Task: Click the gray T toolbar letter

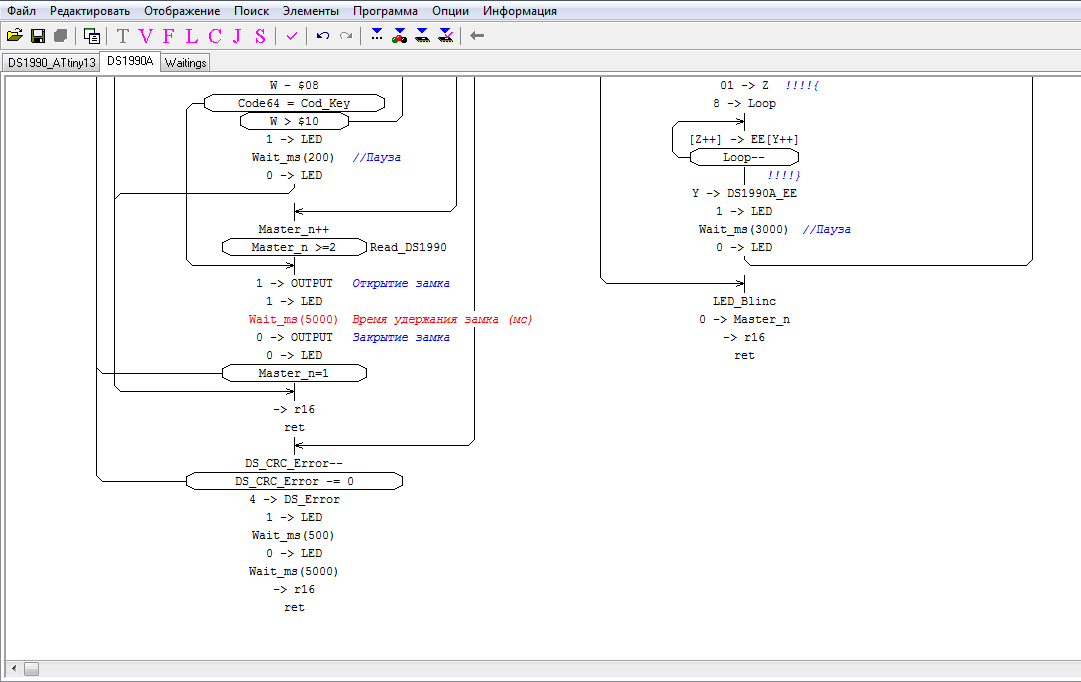Action: coord(123,36)
